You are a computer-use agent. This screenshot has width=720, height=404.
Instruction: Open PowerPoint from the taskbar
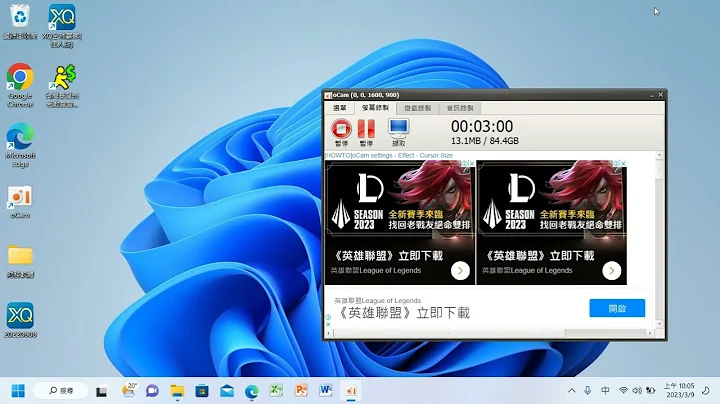pos(301,391)
